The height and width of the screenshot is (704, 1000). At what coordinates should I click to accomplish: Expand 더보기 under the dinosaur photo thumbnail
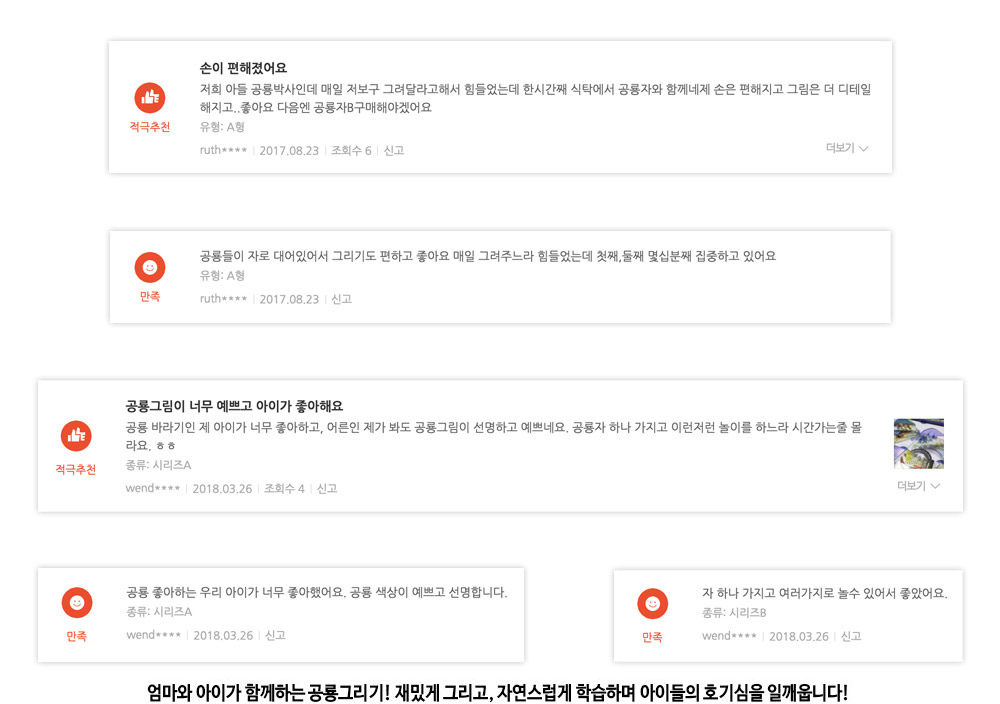pos(918,486)
